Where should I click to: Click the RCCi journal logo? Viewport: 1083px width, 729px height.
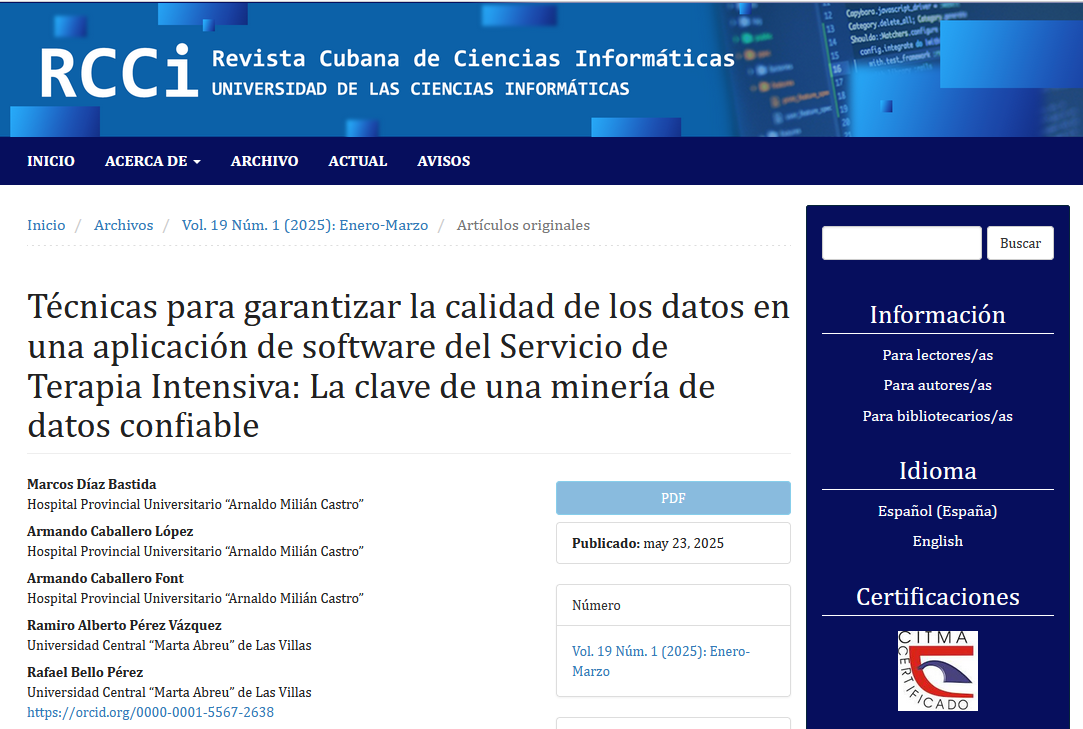click(118, 72)
